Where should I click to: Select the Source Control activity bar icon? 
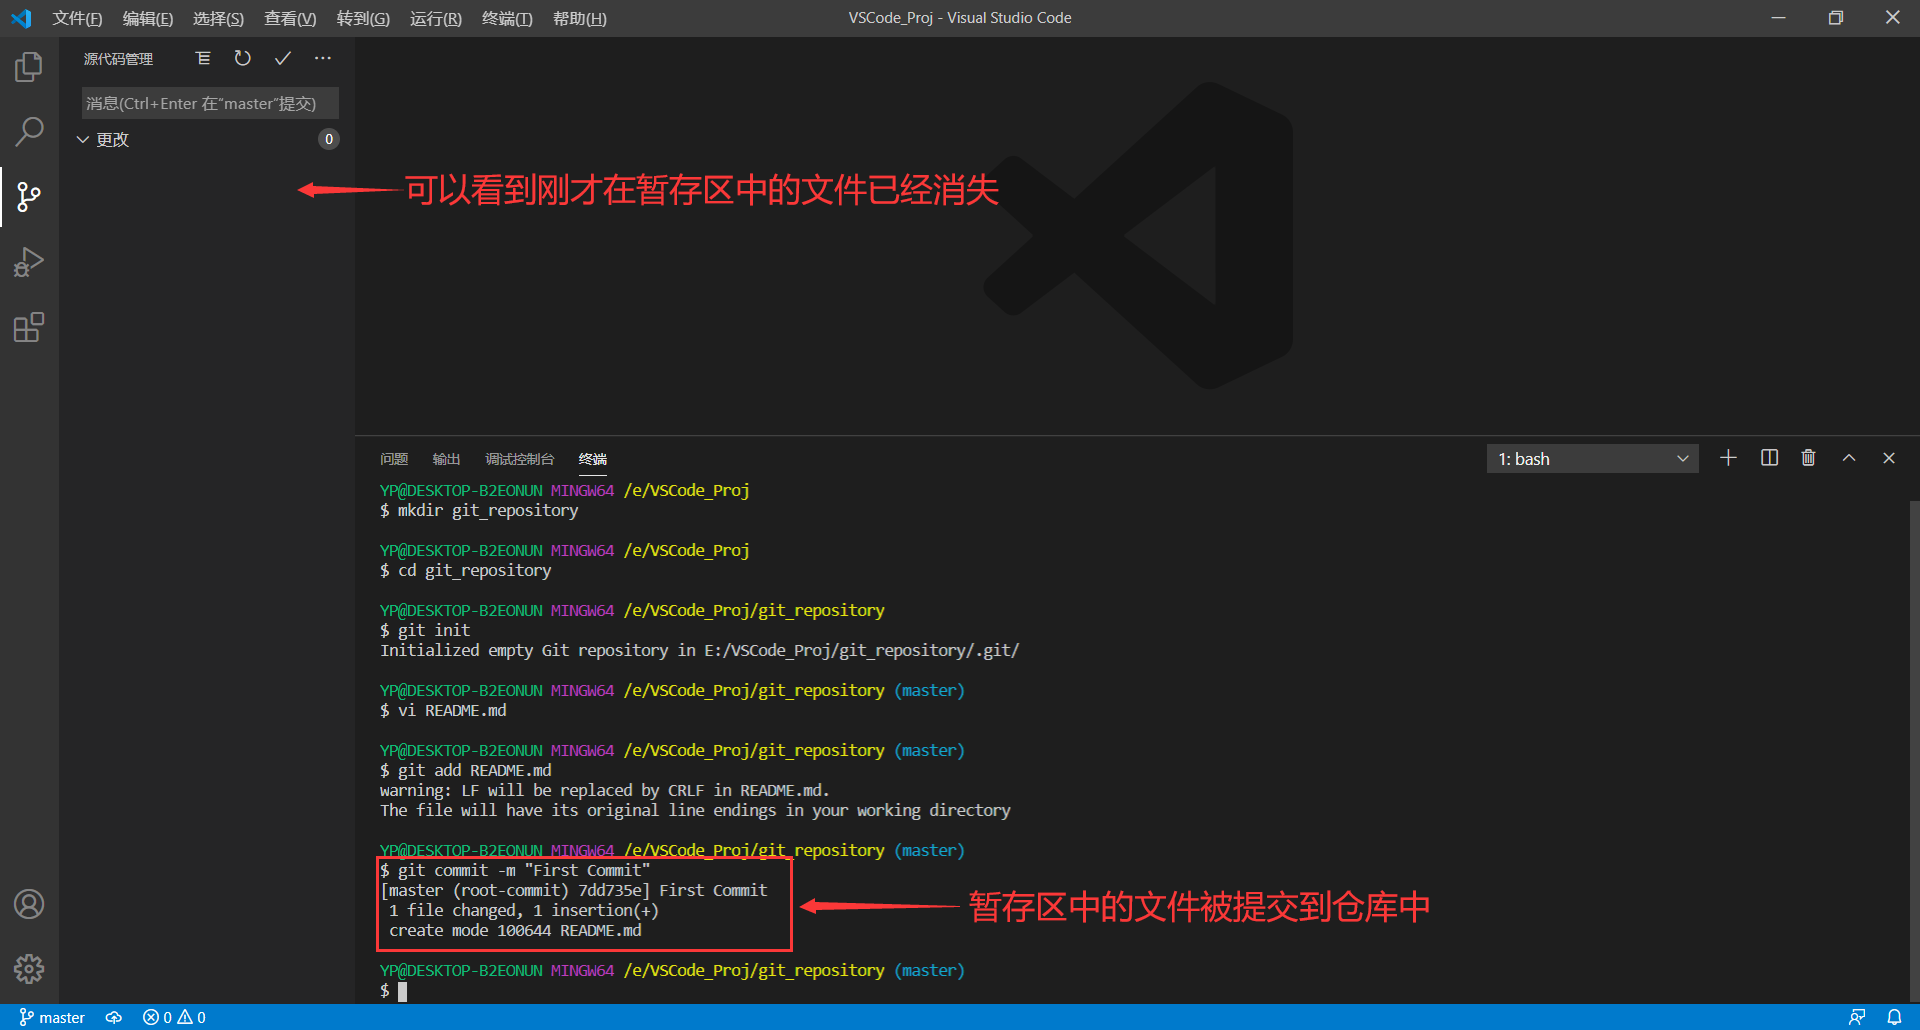click(29, 197)
